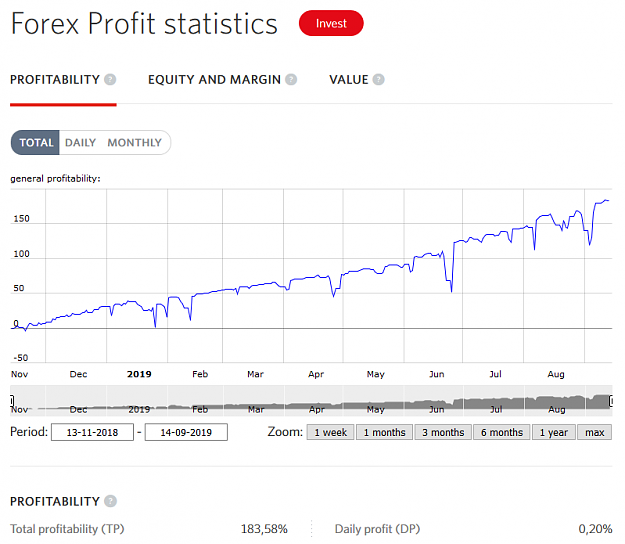Open the Profitability tab
This screenshot has width=625, height=544.
coord(55,80)
